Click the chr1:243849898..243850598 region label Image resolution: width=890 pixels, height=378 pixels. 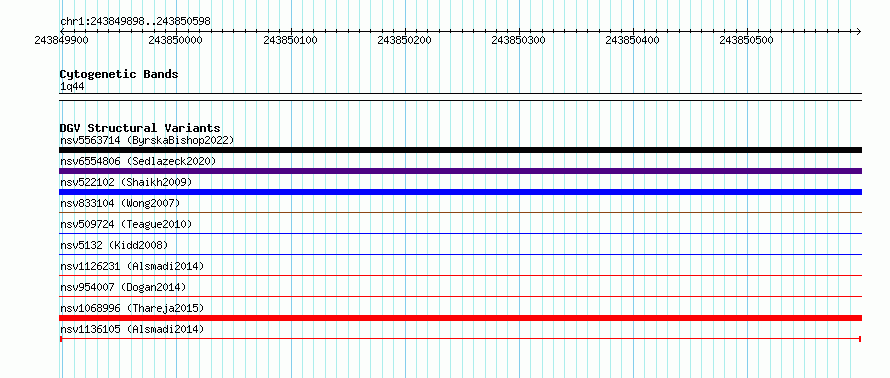(x=135, y=22)
